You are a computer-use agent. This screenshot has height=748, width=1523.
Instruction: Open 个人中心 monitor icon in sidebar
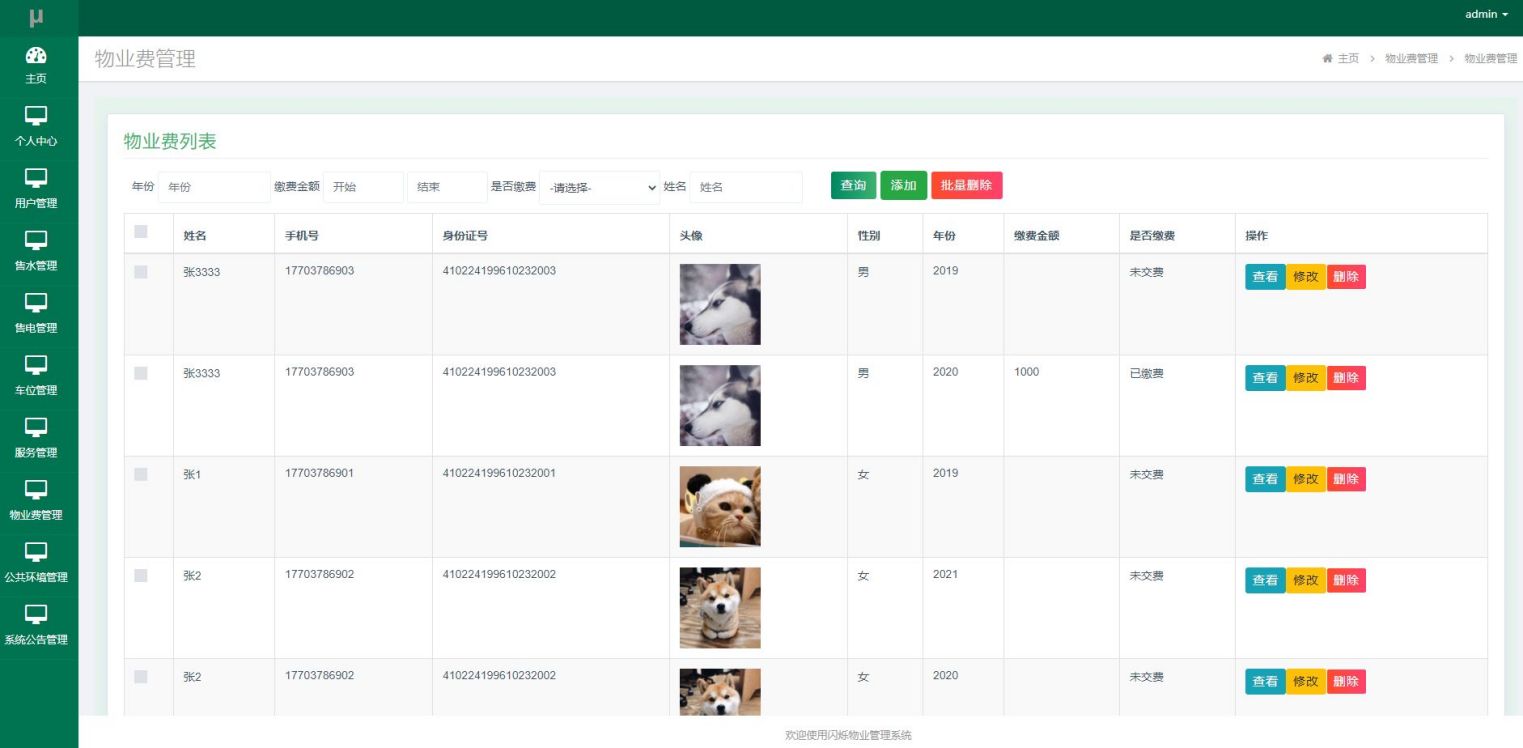tap(36, 116)
